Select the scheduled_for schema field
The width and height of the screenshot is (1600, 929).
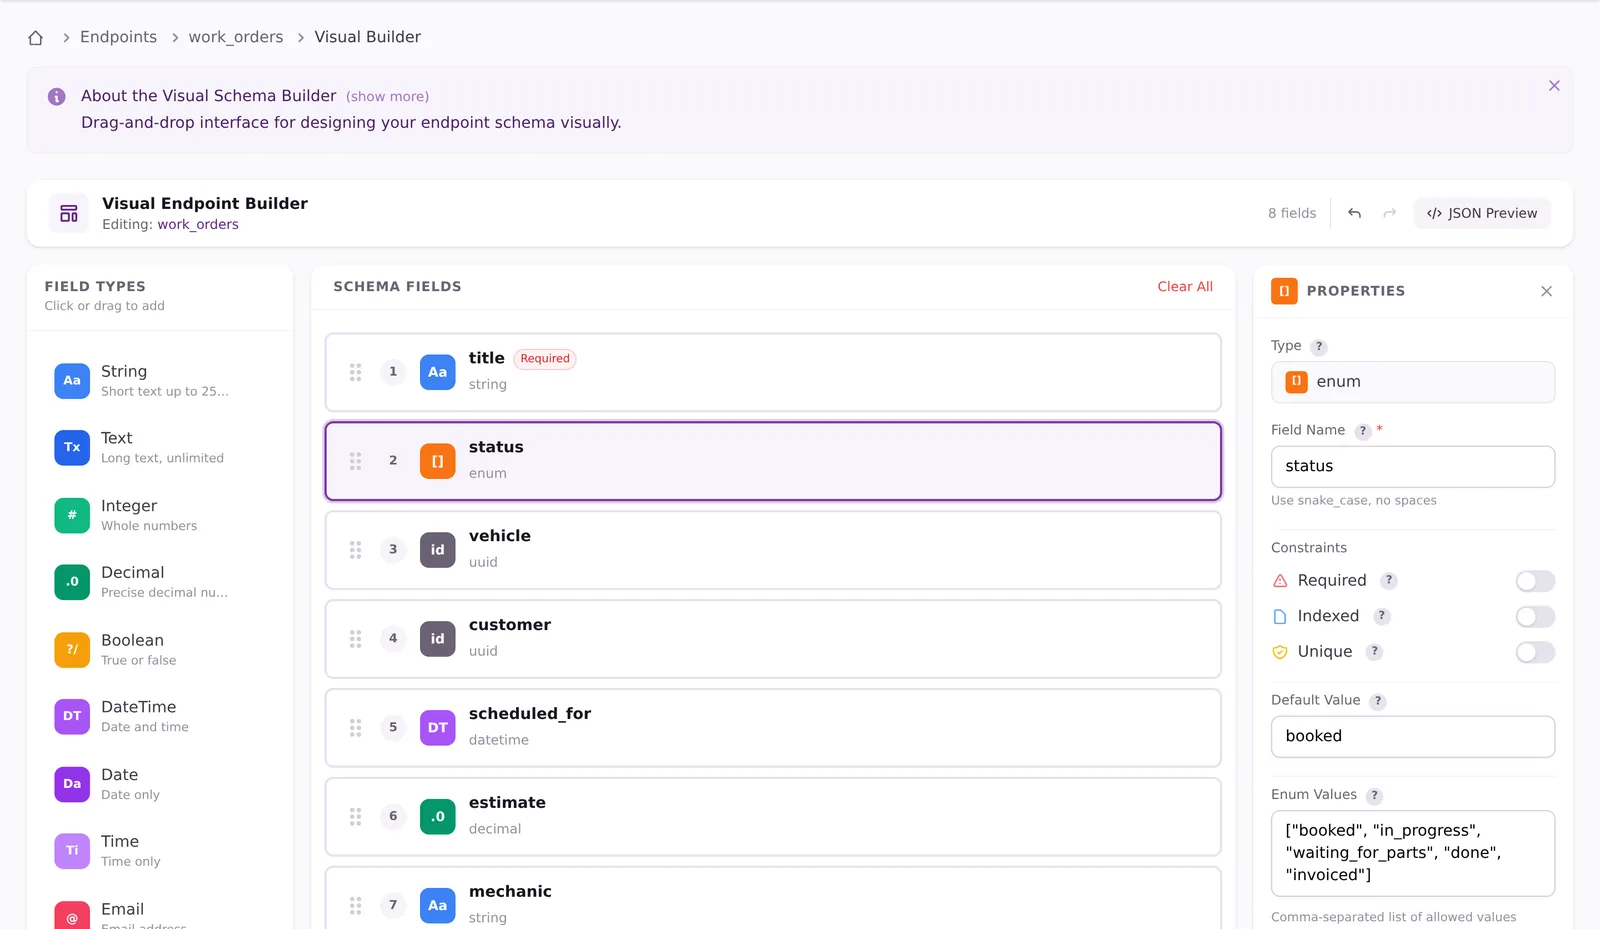pos(773,728)
